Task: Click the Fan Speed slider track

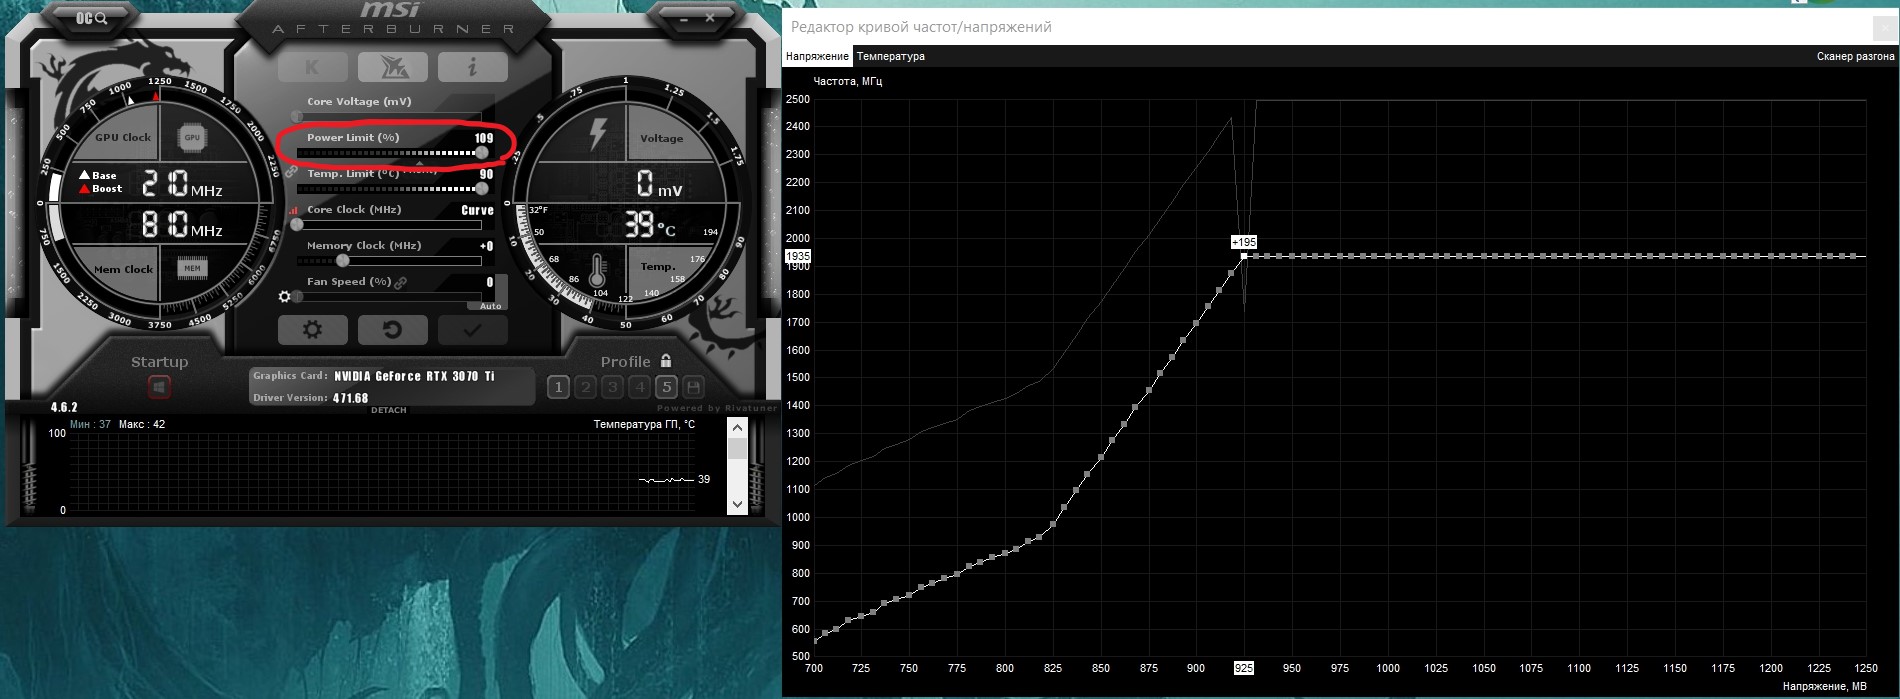Action: coord(390,297)
